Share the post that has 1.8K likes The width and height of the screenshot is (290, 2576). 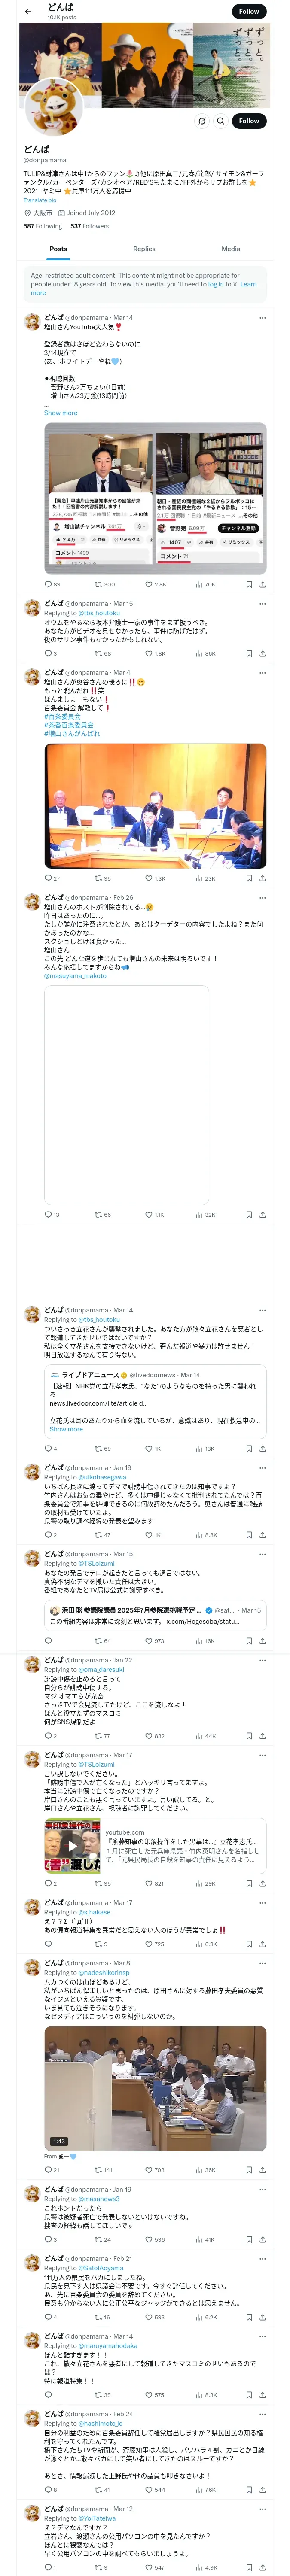(x=262, y=654)
